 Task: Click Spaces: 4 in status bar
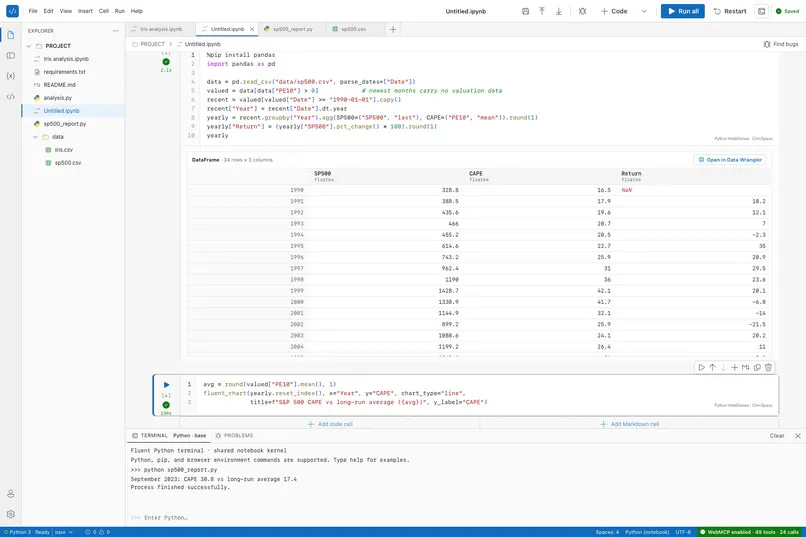tap(608, 532)
